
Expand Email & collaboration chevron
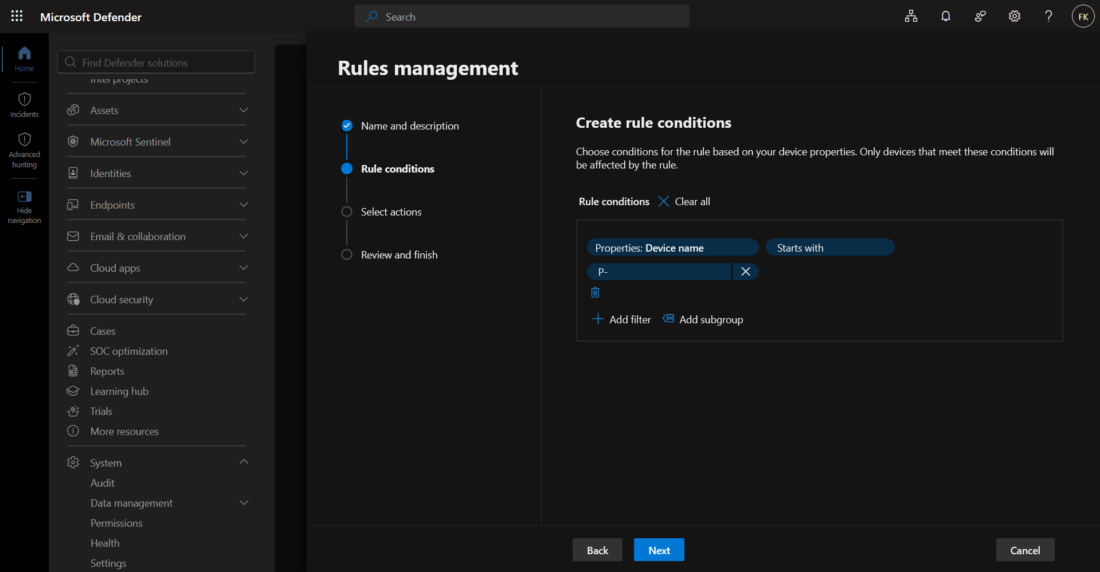(243, 237)
